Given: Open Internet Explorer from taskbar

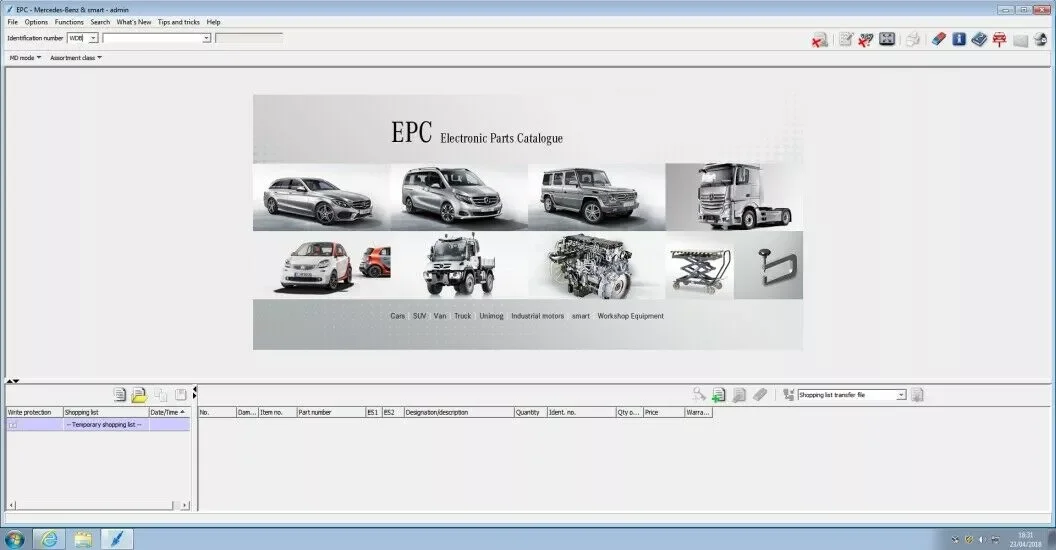Looking at the screenshot, I should 49,539.
